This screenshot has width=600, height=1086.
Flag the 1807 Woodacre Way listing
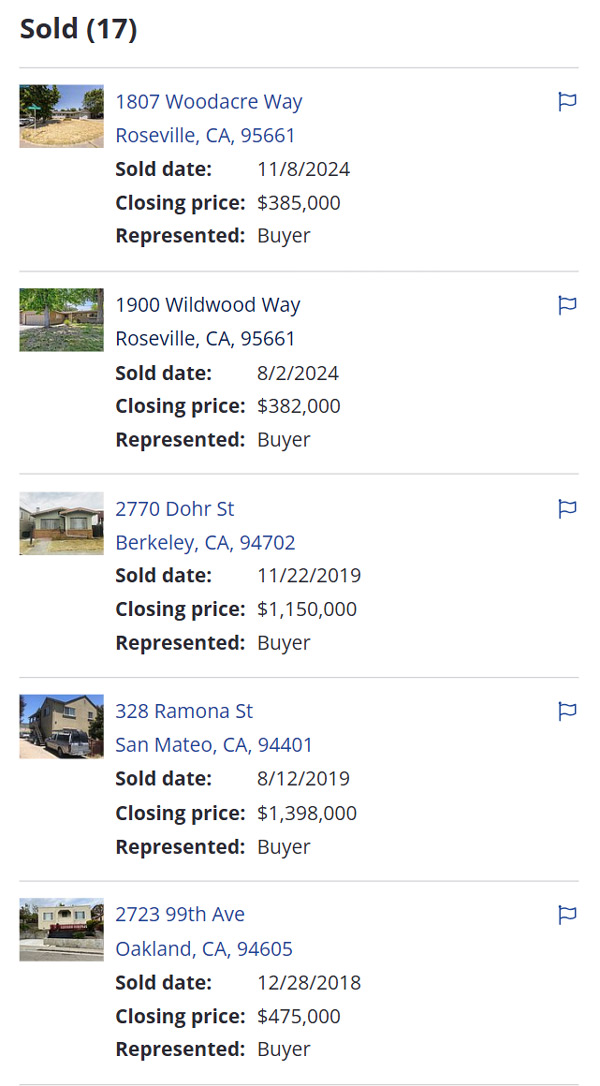pyautogui.click(x=567, y=101)
